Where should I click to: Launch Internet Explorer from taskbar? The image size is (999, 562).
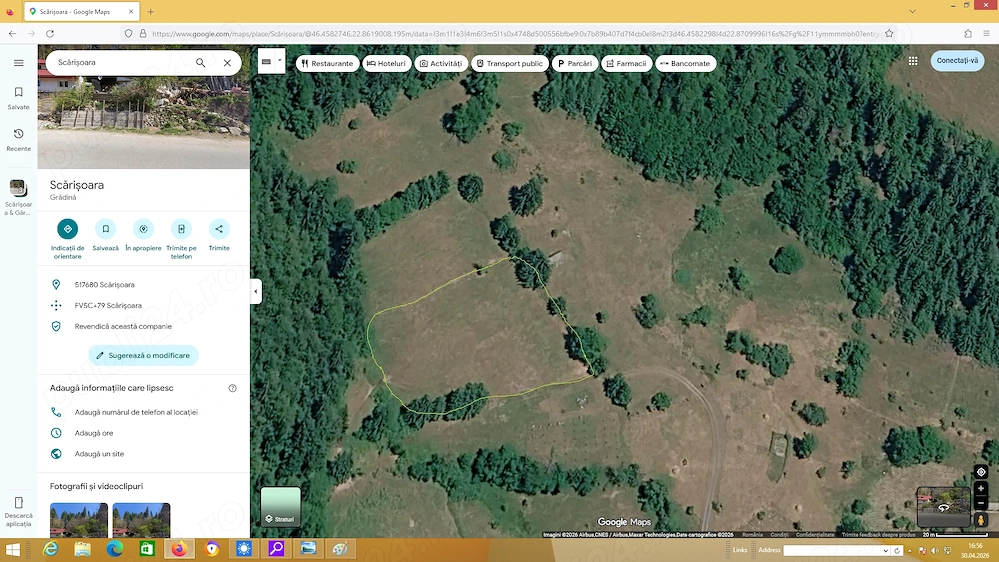tap(50, 549)
